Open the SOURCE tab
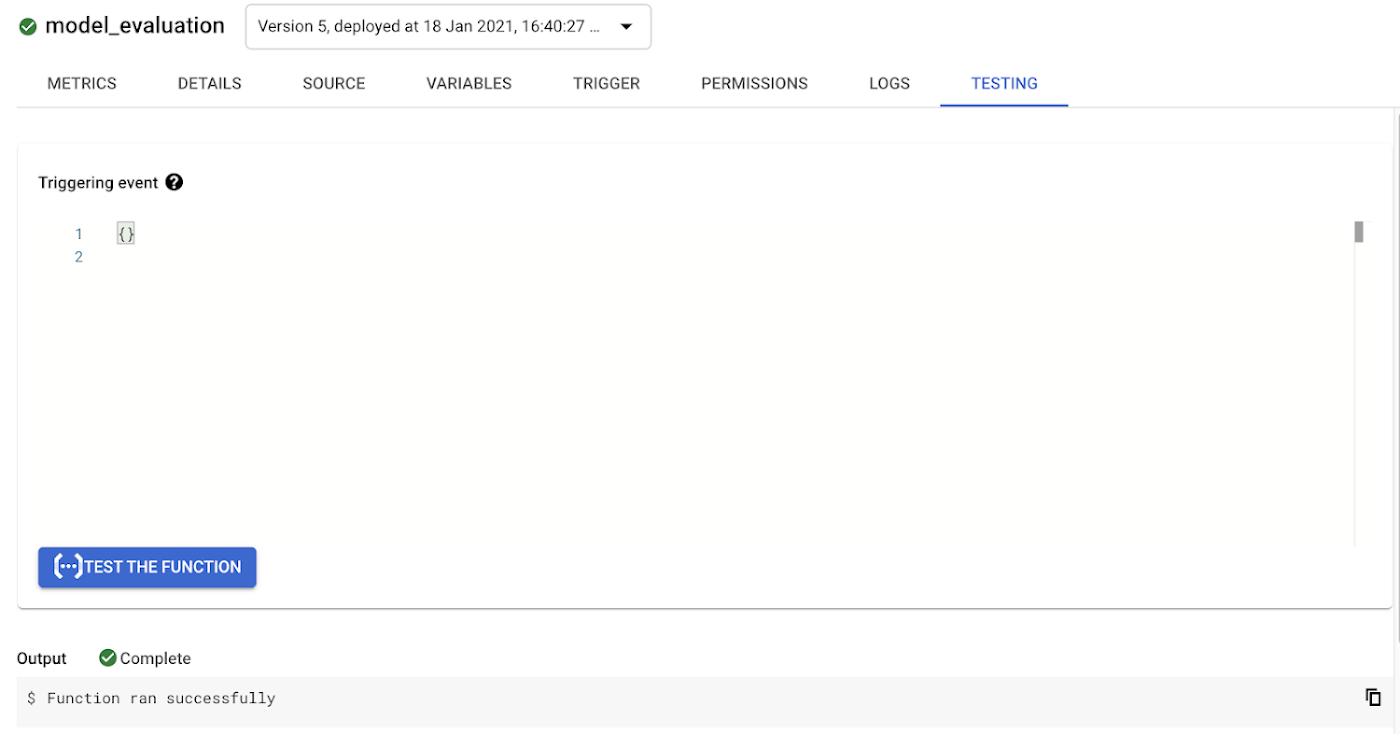Viewport: 1400px width, 734px height. click(333, 83)
